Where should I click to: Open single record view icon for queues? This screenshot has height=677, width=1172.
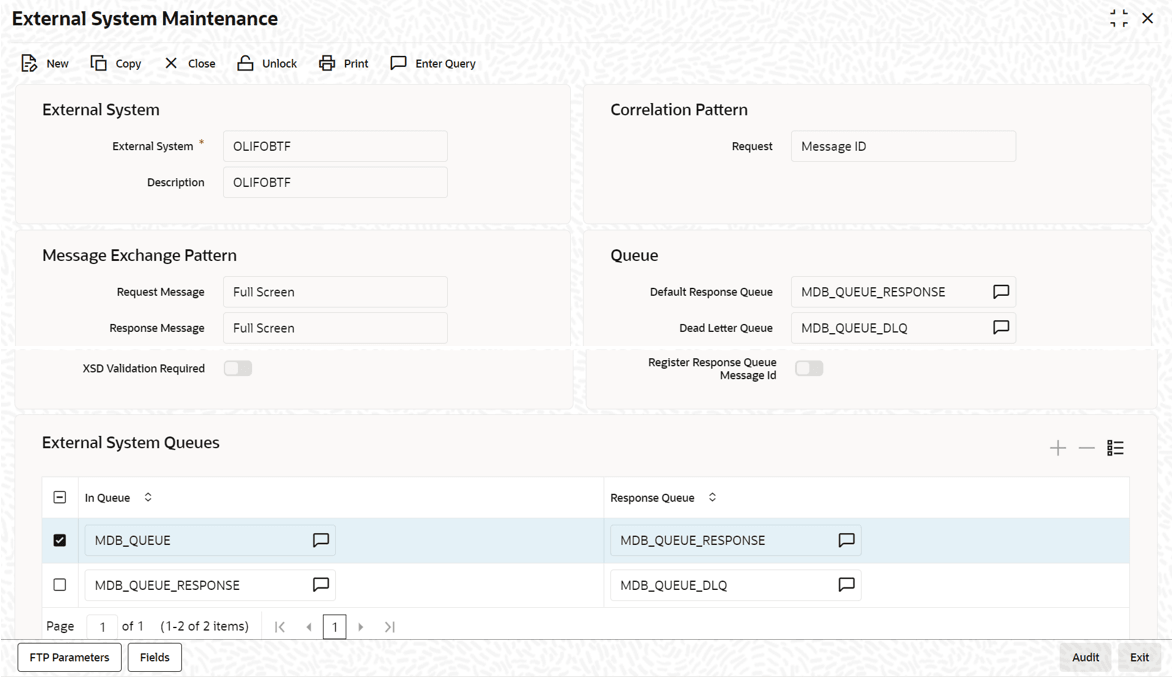[1115, 448]
